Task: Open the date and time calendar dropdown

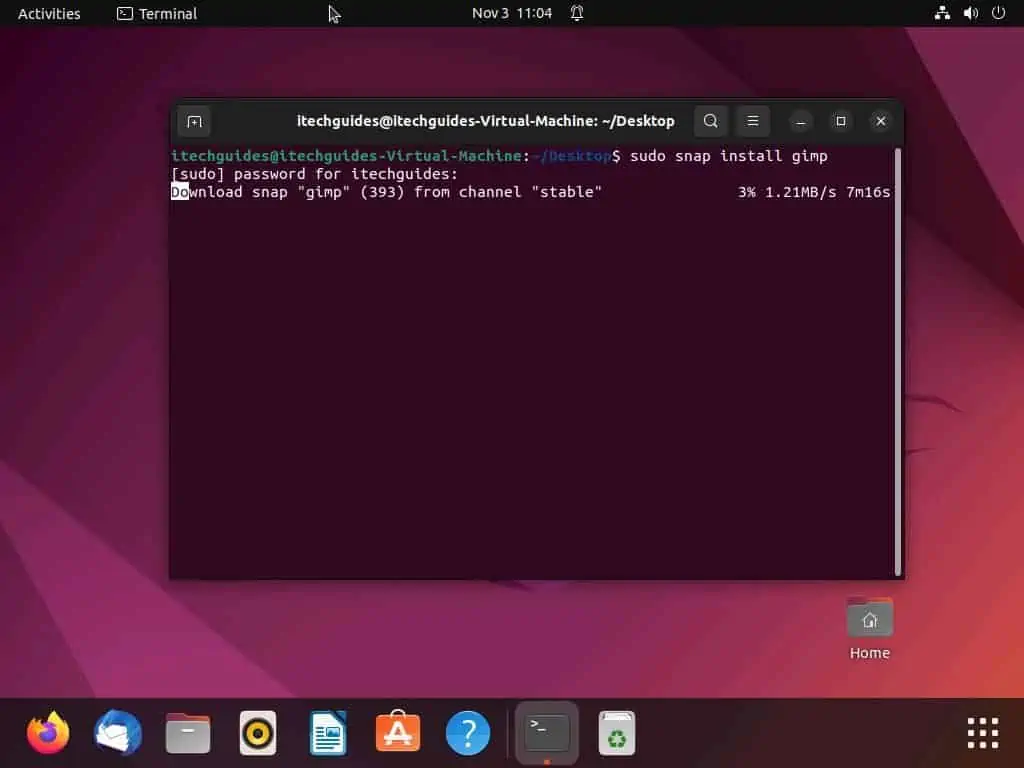Action: click(x=512, y=13)
